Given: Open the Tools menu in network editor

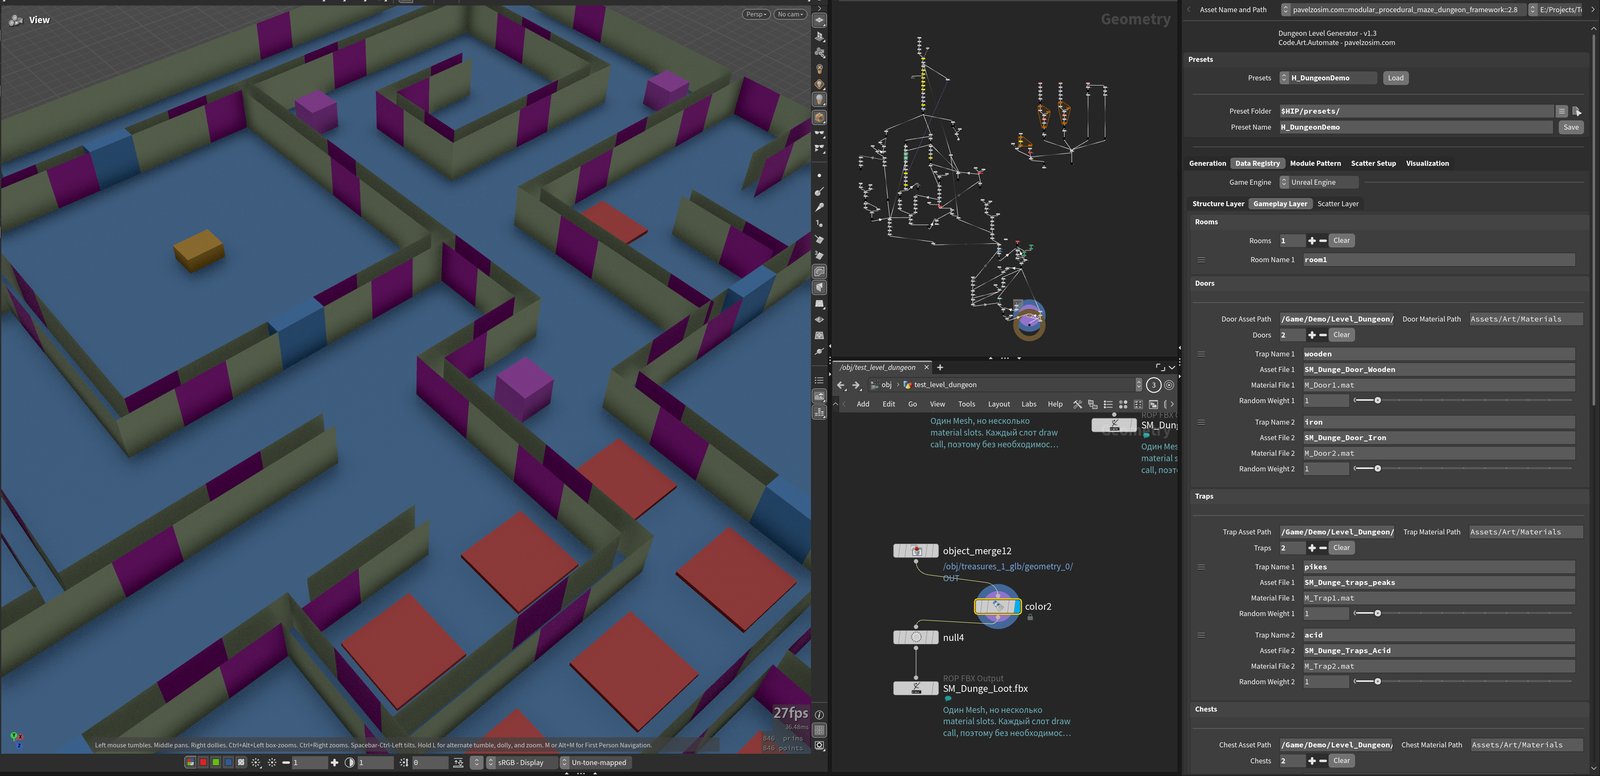Looking at the screenshot, I should click(x=966, y=404).
